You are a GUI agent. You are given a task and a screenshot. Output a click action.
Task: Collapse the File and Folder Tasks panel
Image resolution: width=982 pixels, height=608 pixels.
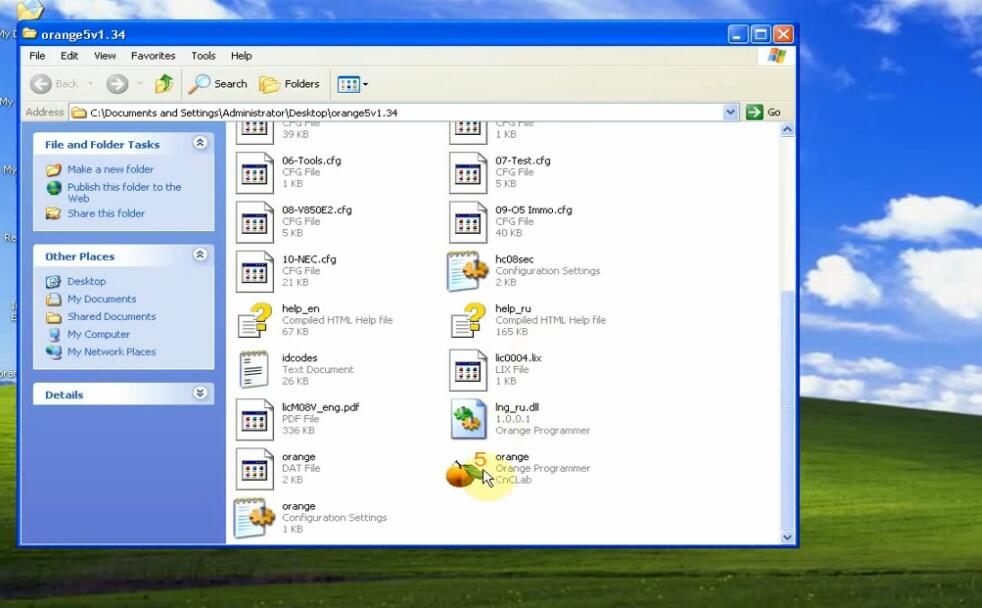pos(200,143)
